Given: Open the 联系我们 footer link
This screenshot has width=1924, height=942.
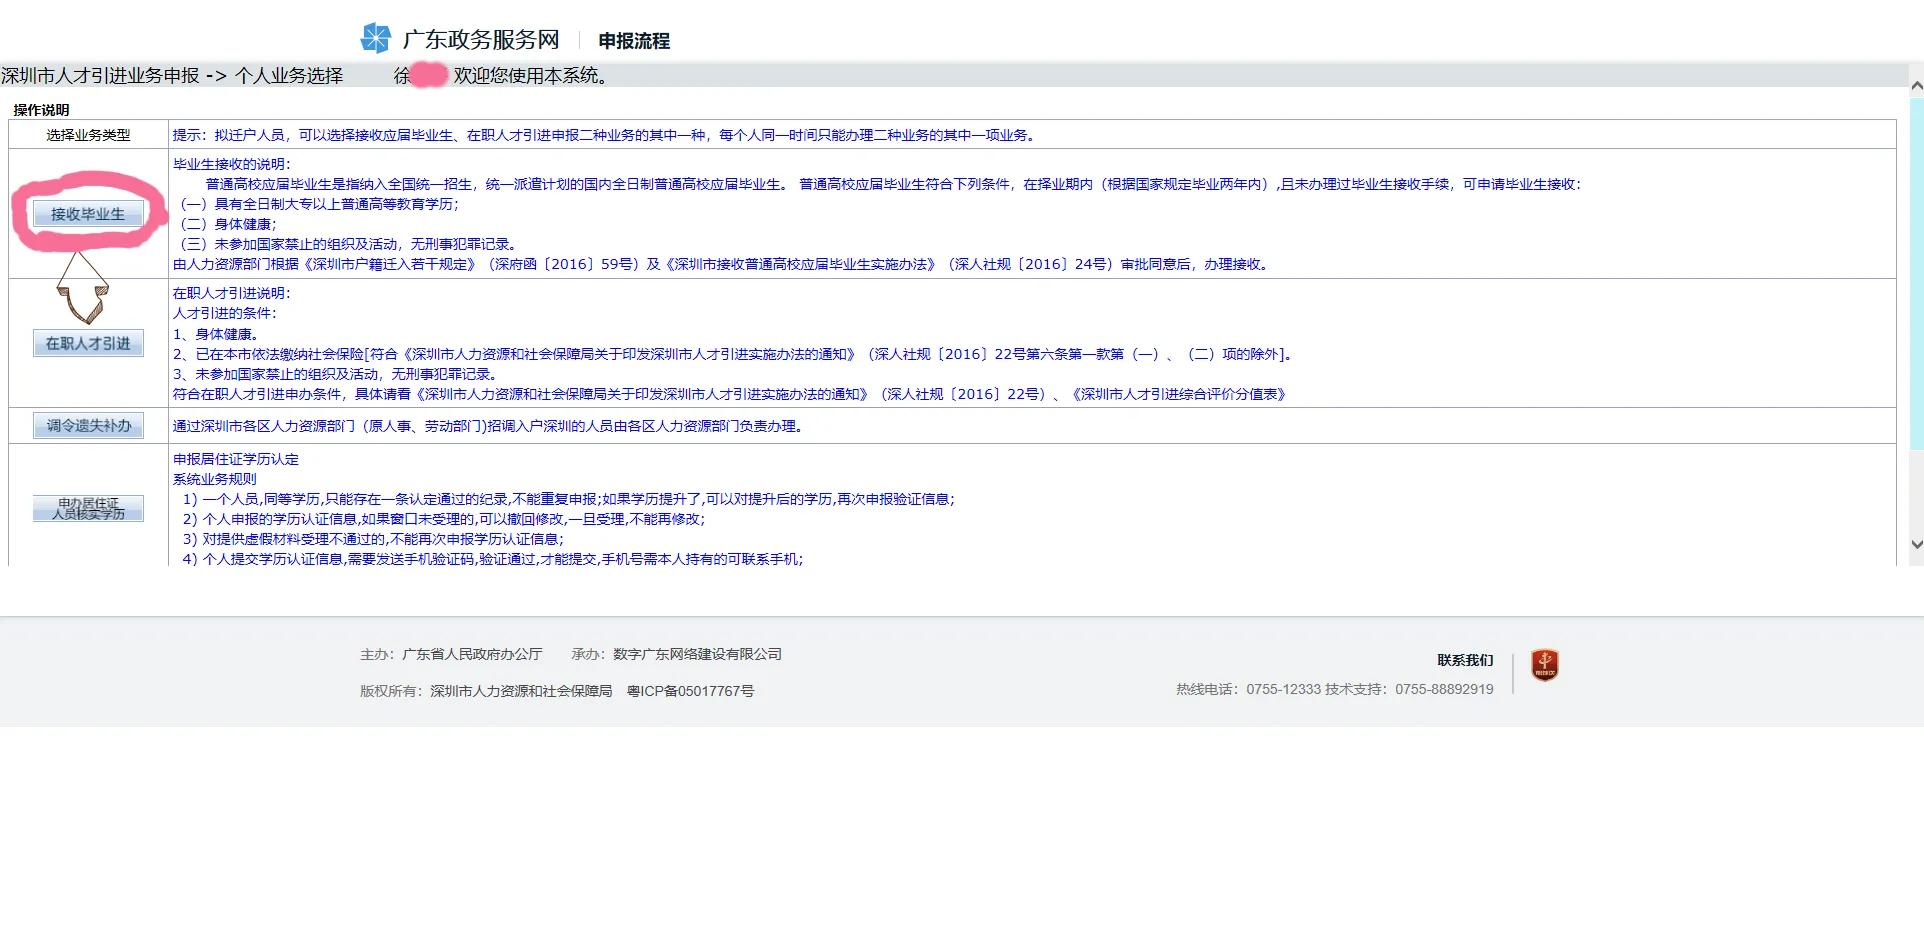Looking at the screenshot, I should (x=1464, y=660).
